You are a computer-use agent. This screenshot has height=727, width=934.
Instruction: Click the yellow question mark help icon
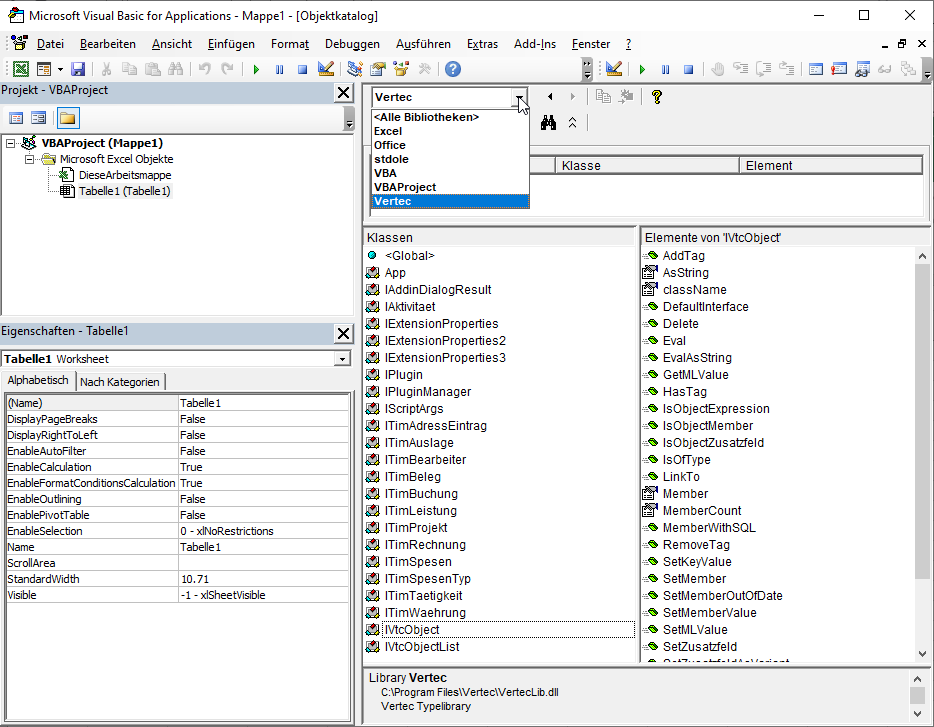coord(656,97)
